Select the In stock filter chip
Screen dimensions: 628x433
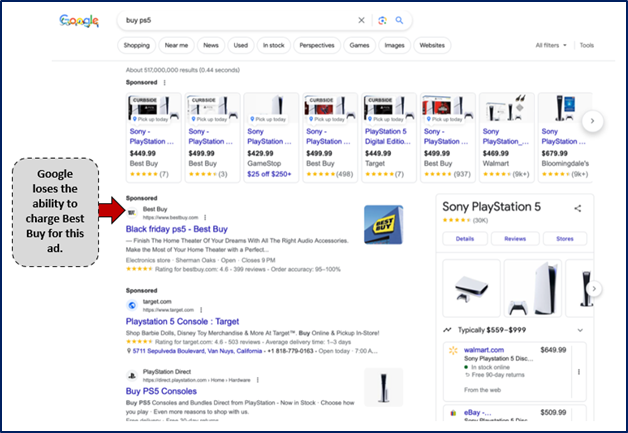coord(274,45)
